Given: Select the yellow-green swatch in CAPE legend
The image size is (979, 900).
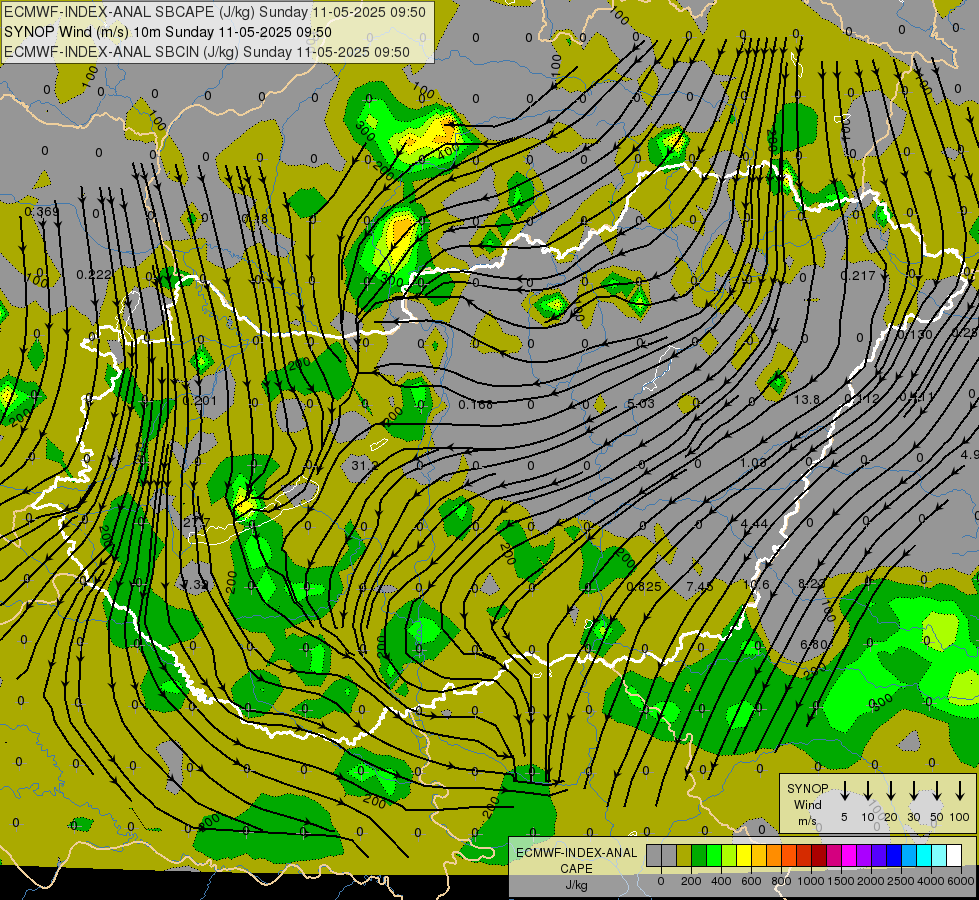Looking at the screenshot, I should pos(729,856).
